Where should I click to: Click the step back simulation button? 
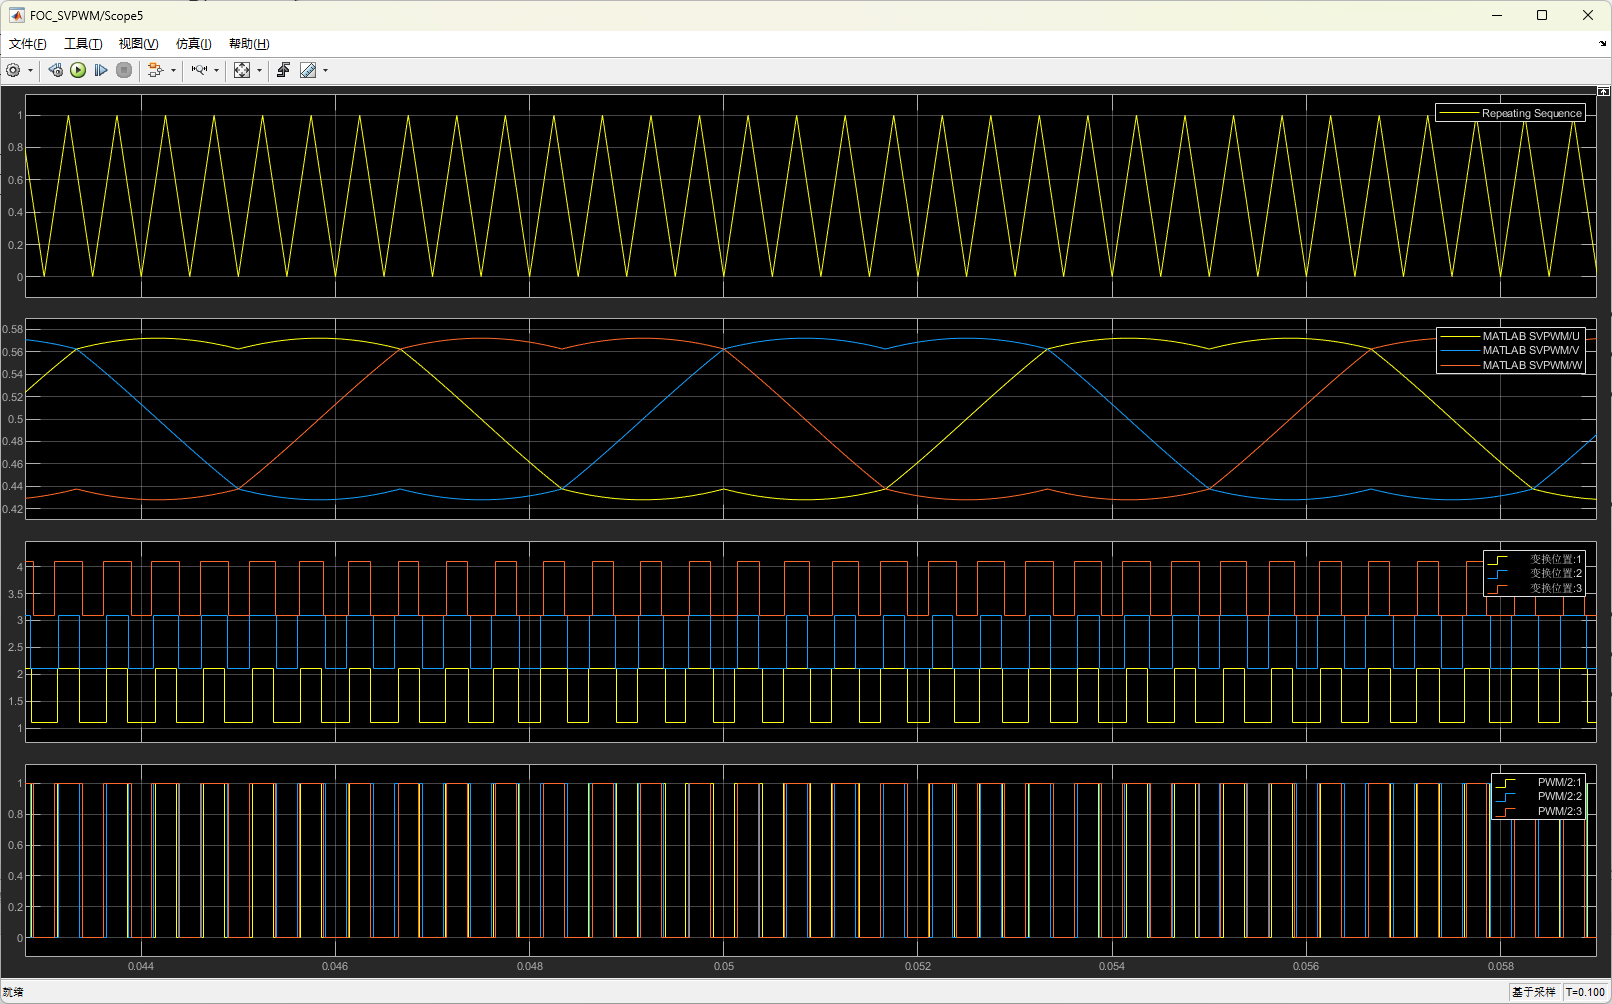click(x=56, y=70)
